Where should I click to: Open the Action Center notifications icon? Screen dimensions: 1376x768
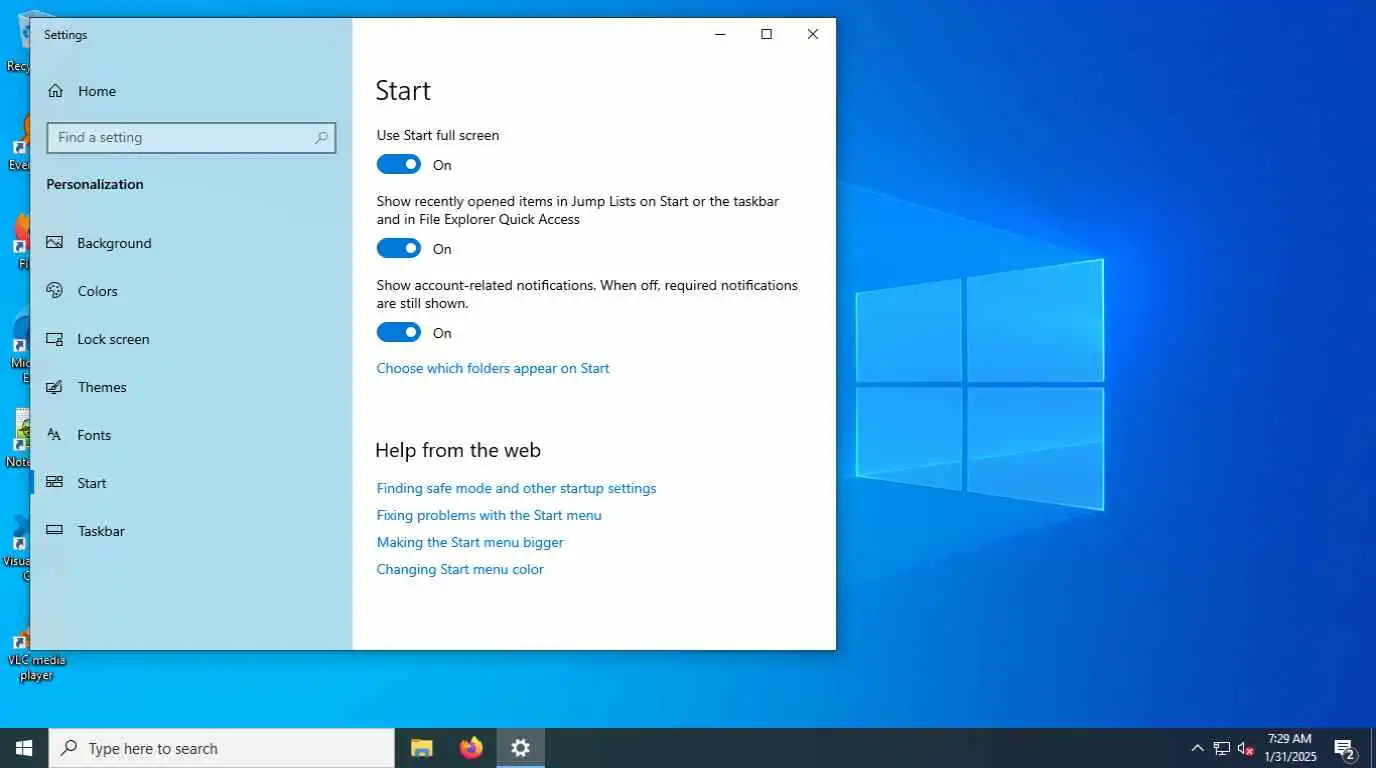click(x=1345, y=748)
